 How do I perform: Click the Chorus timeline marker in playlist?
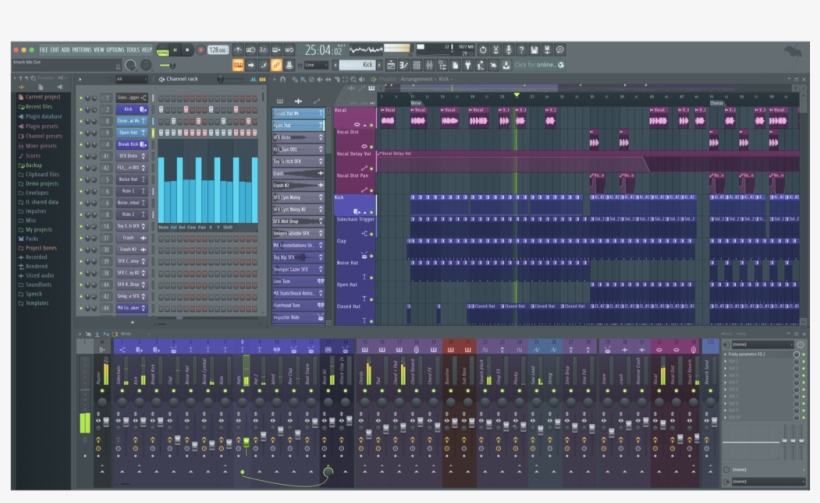pyautogui.click(x=716, y=103)
